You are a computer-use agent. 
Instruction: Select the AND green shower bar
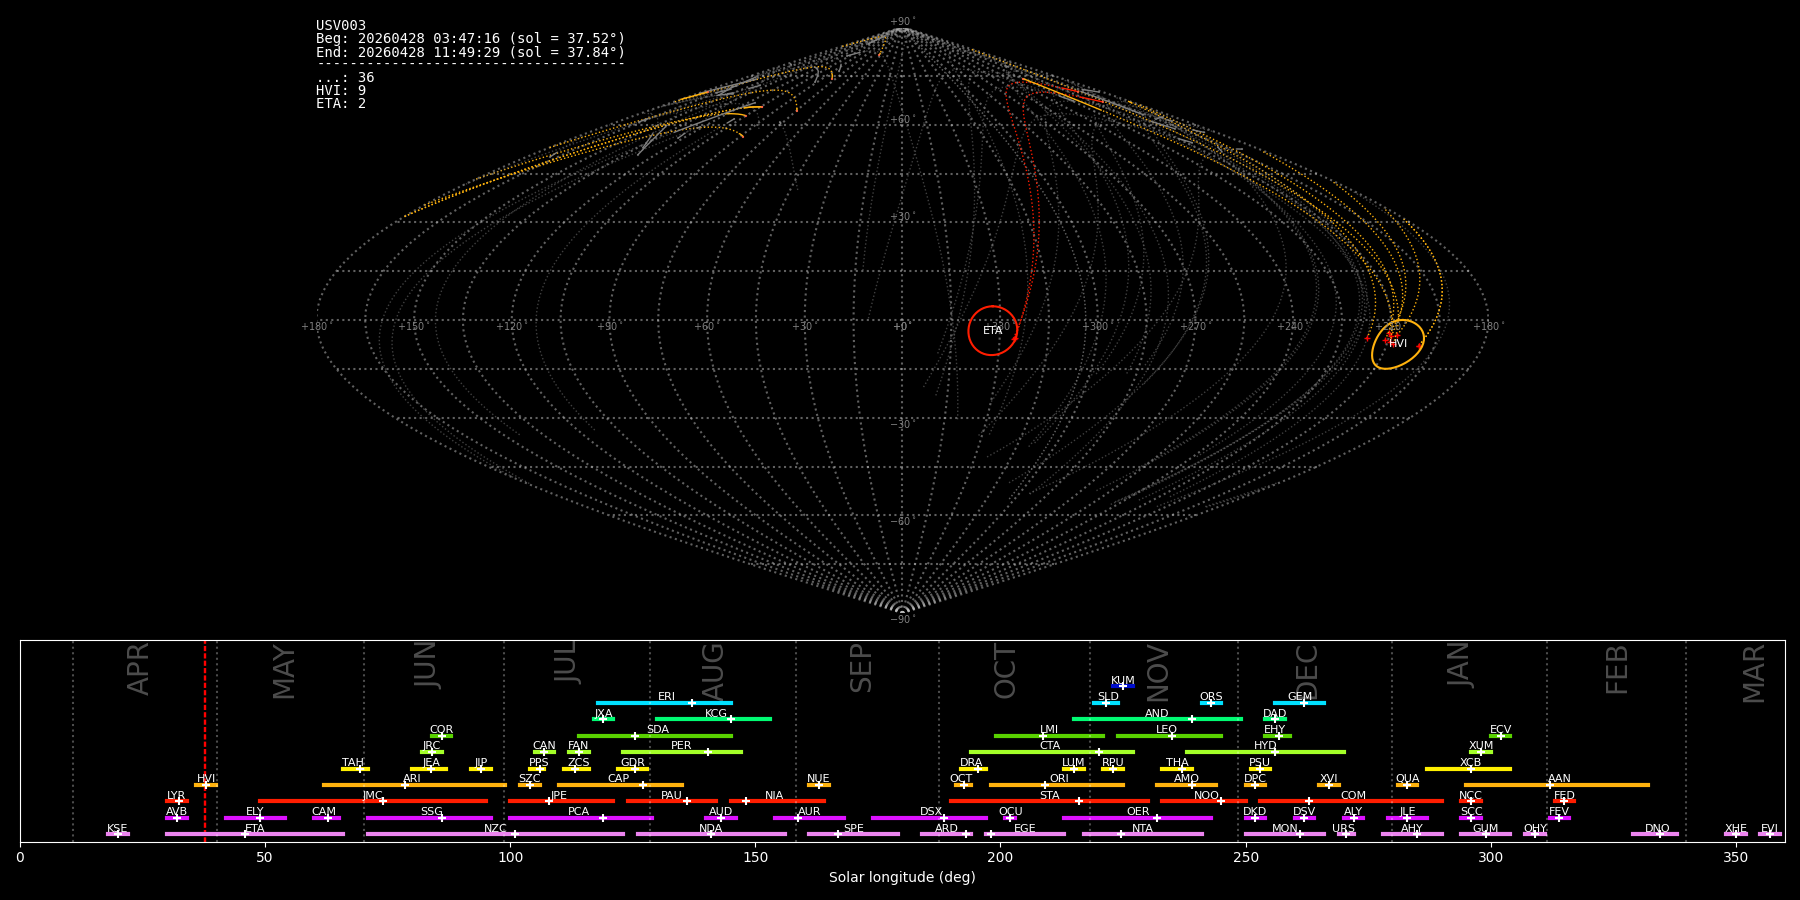tap(1157, 719)
